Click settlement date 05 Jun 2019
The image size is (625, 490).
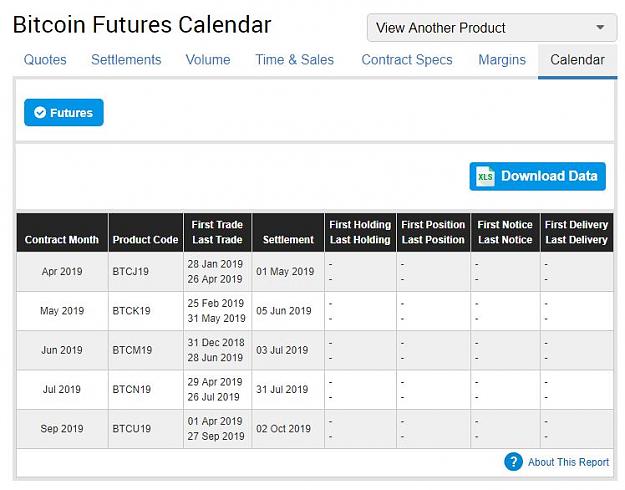(283, 311)
